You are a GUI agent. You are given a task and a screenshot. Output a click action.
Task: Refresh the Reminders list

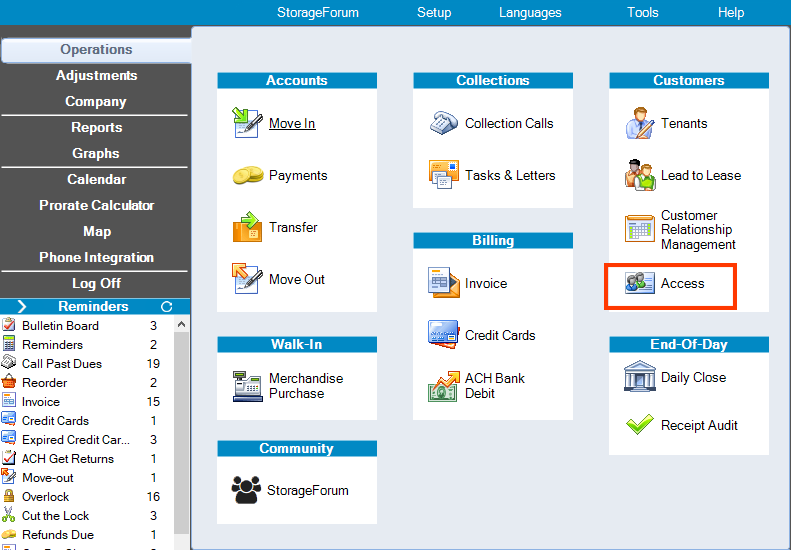click(x=166, y=306)
